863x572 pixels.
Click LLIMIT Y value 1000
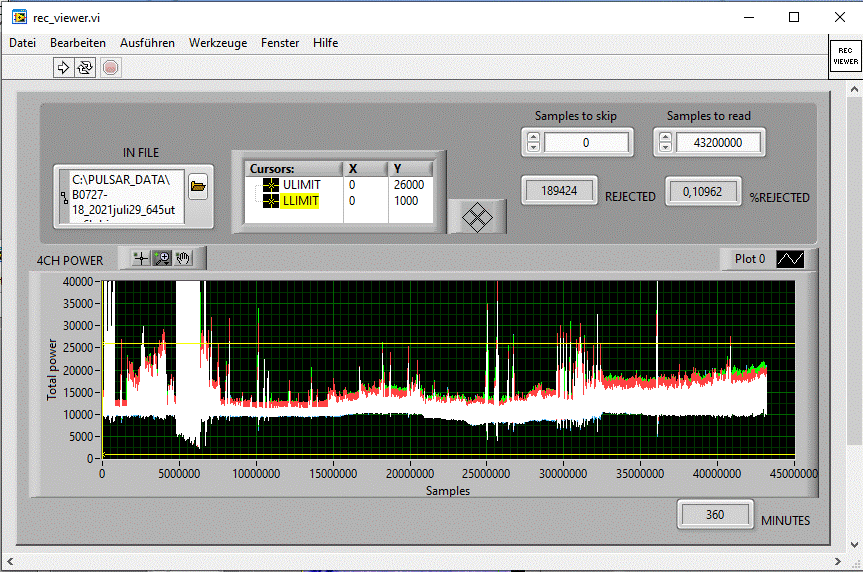point(406,201)
